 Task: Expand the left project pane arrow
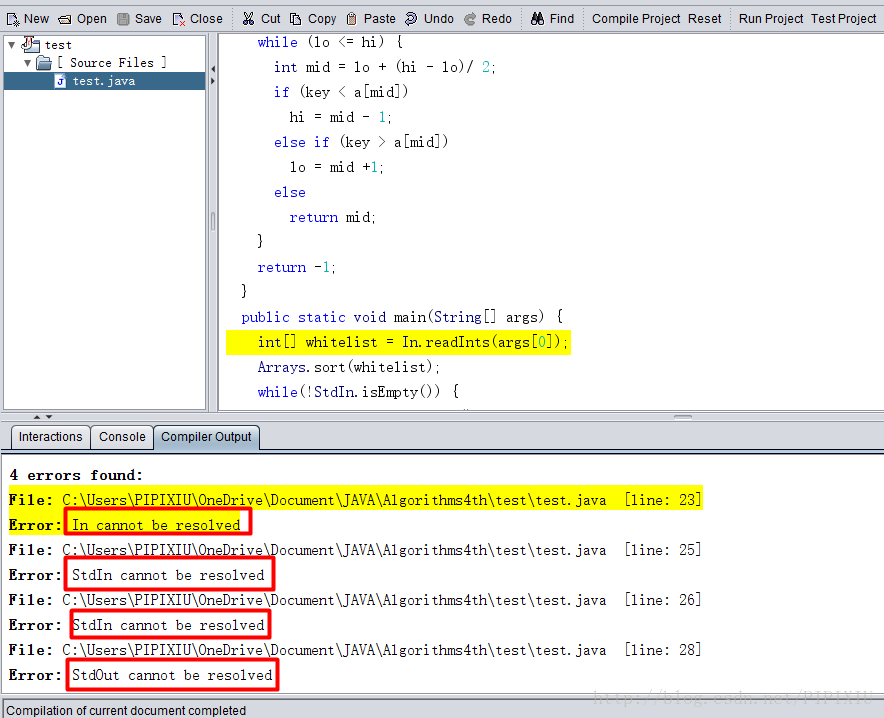pyautogui.click(x=213, y=81)
